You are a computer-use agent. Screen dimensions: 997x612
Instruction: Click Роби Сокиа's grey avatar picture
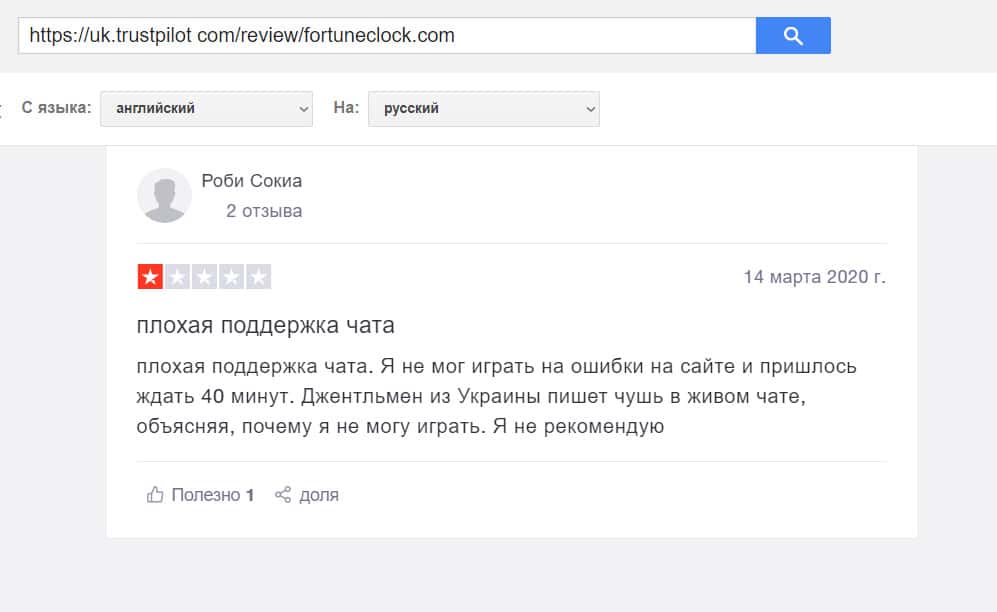pos(164,195)
